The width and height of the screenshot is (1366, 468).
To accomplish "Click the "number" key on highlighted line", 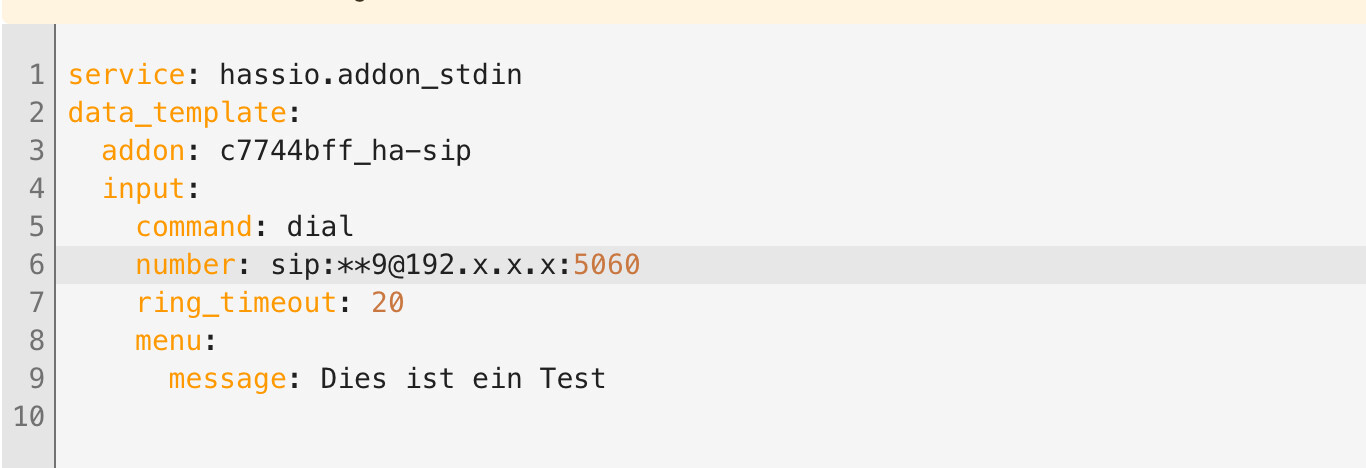I will tap(185, 265).
